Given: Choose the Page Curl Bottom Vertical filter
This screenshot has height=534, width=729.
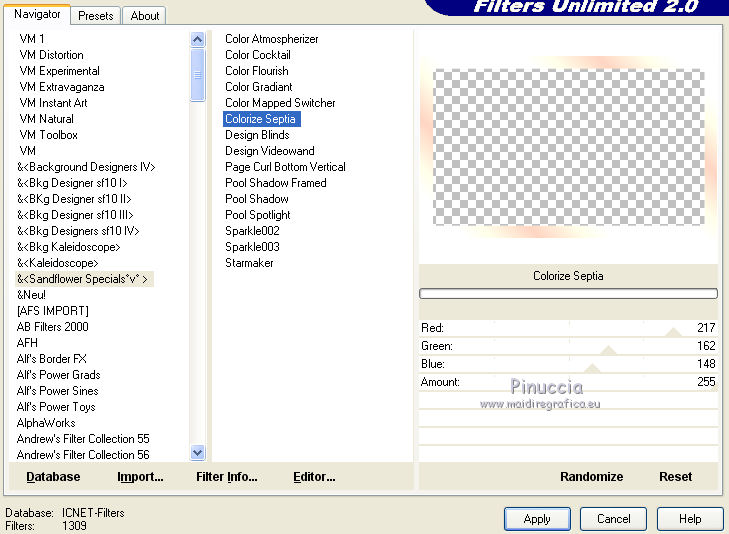Looking at the screenshot, I should click(285, 167).
